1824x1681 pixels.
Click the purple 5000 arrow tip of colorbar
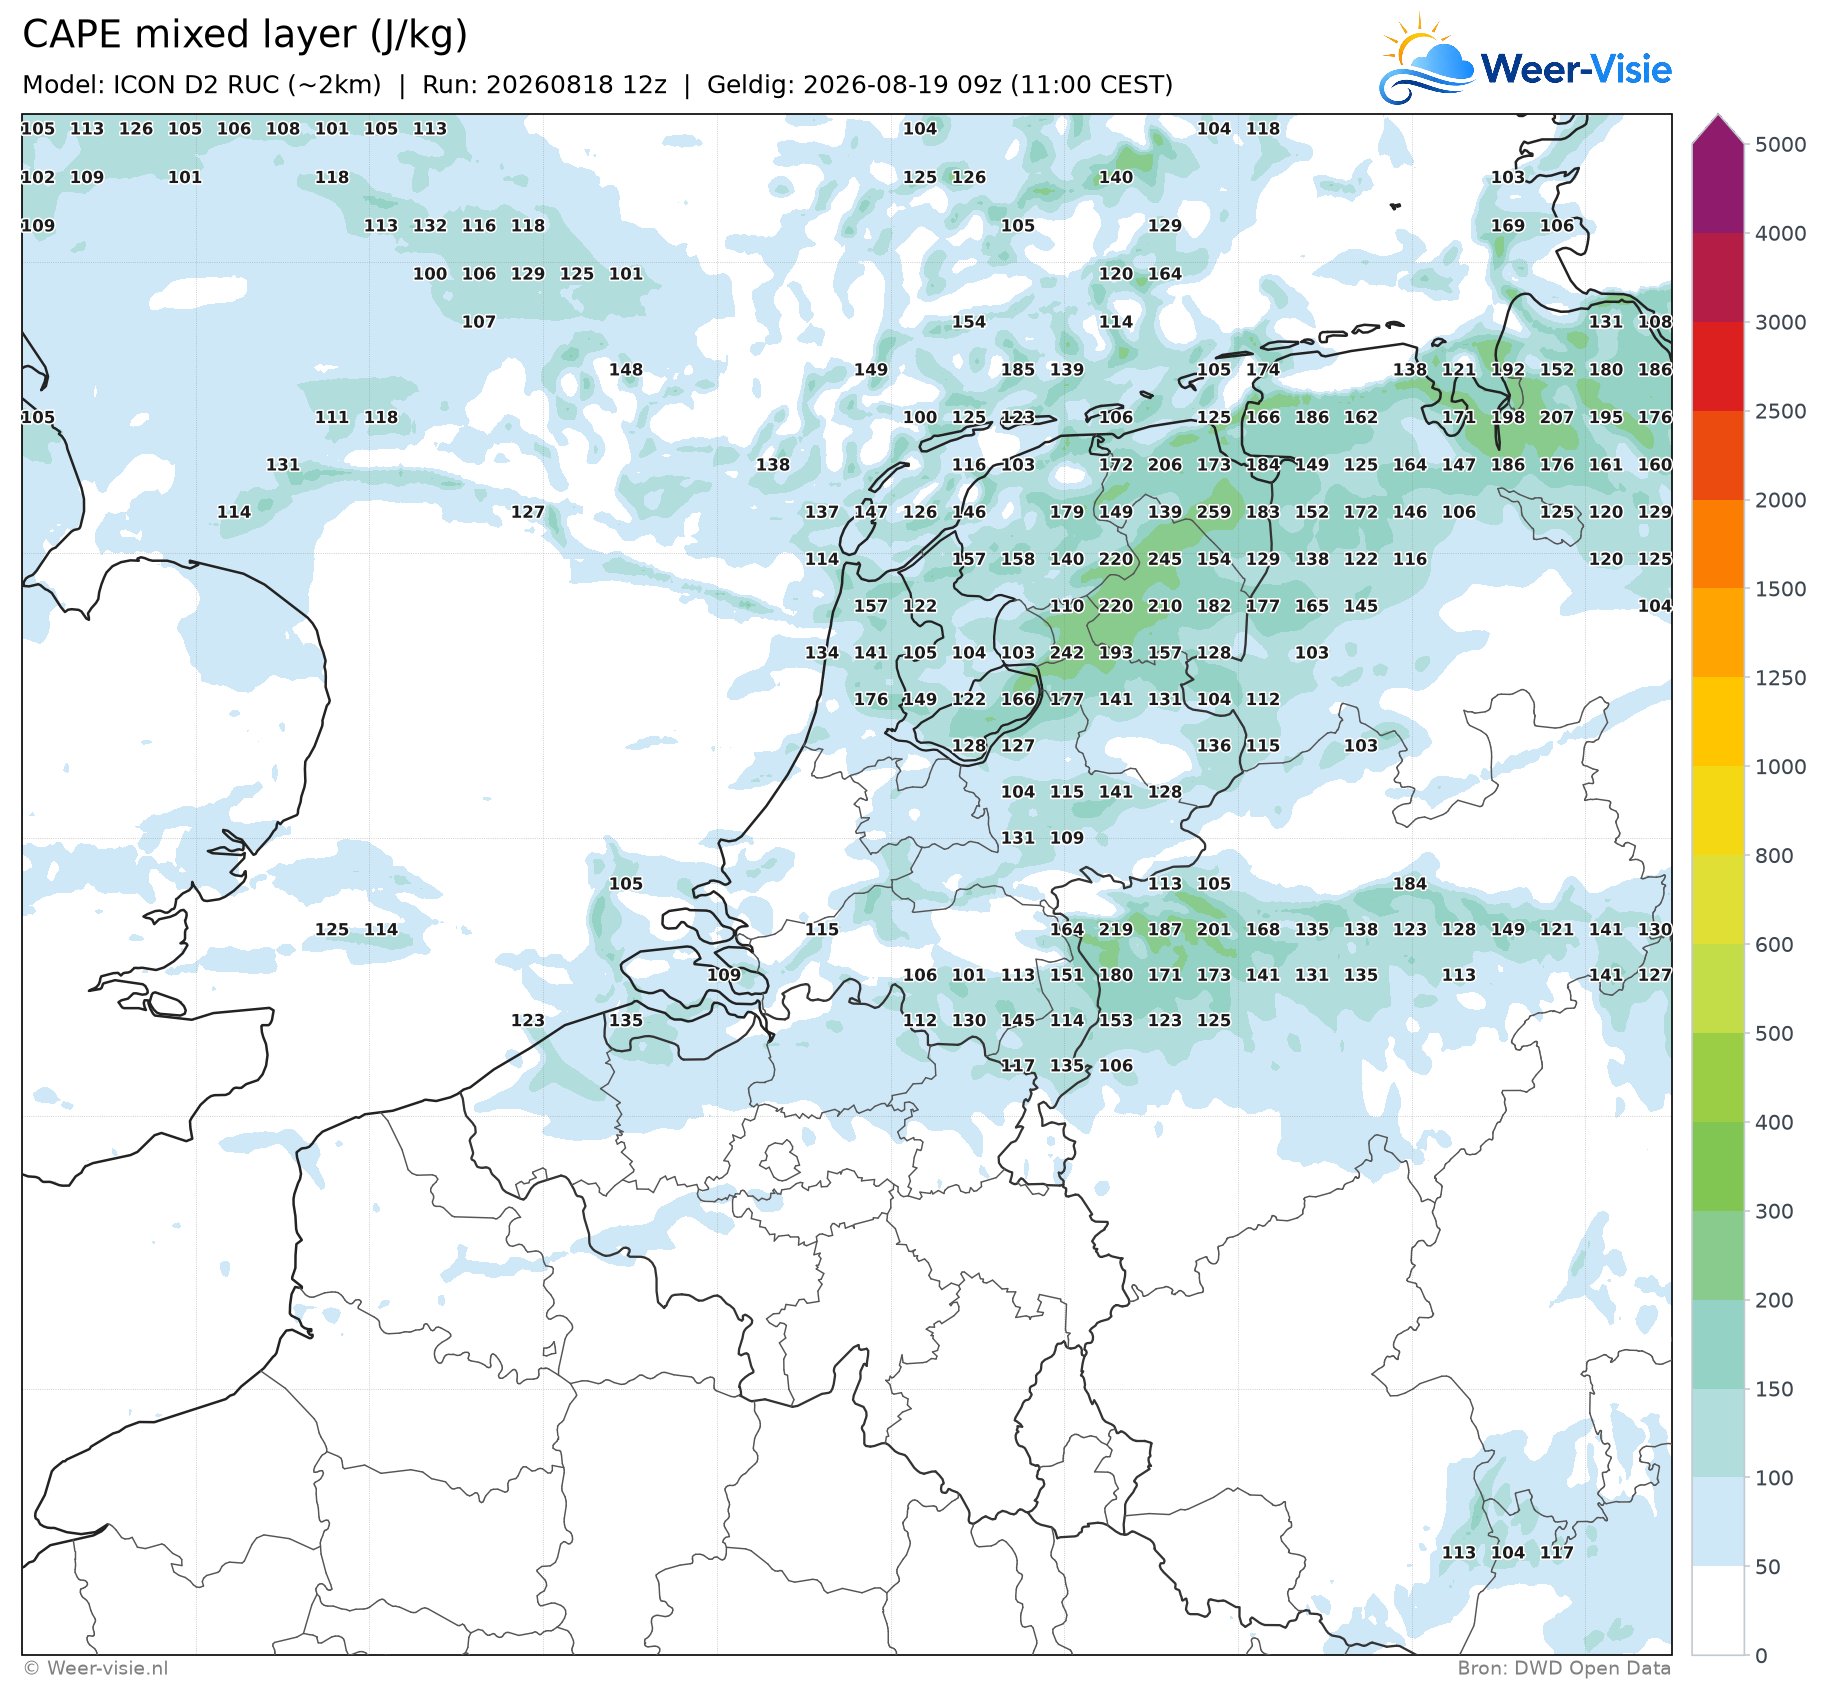(x=1718, y=129)
